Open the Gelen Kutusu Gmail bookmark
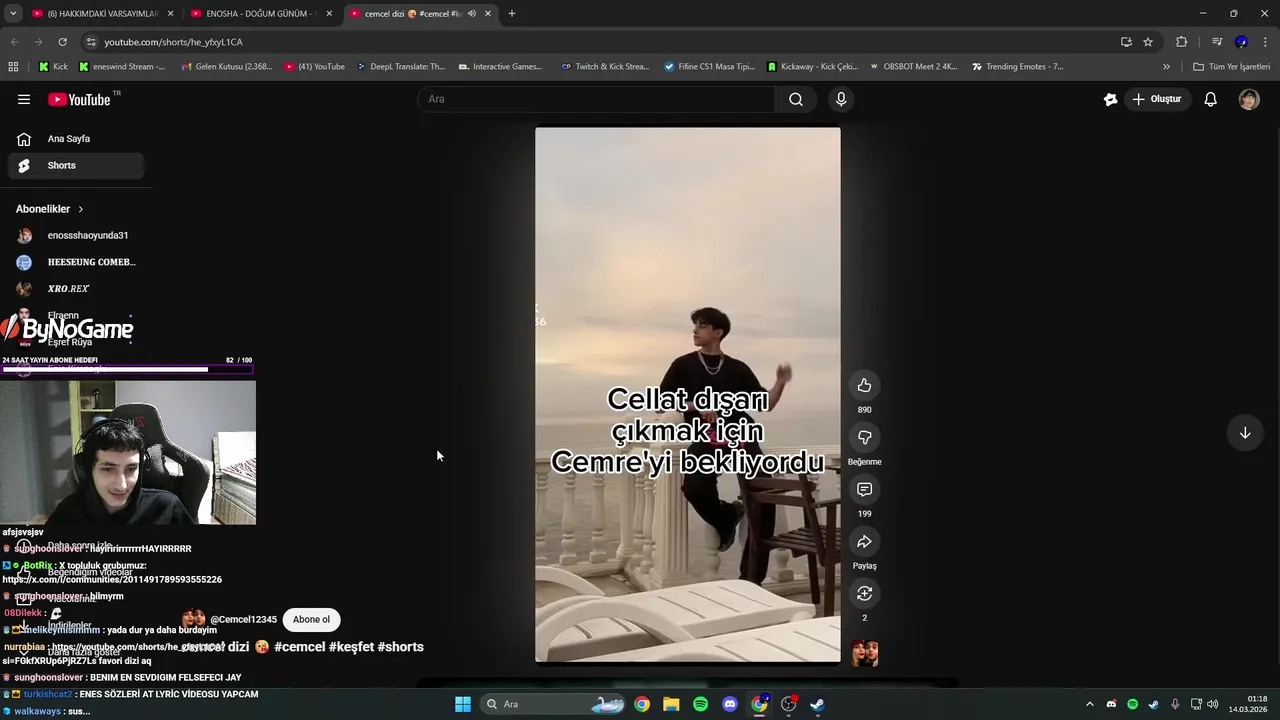 (x=226, y=67)
